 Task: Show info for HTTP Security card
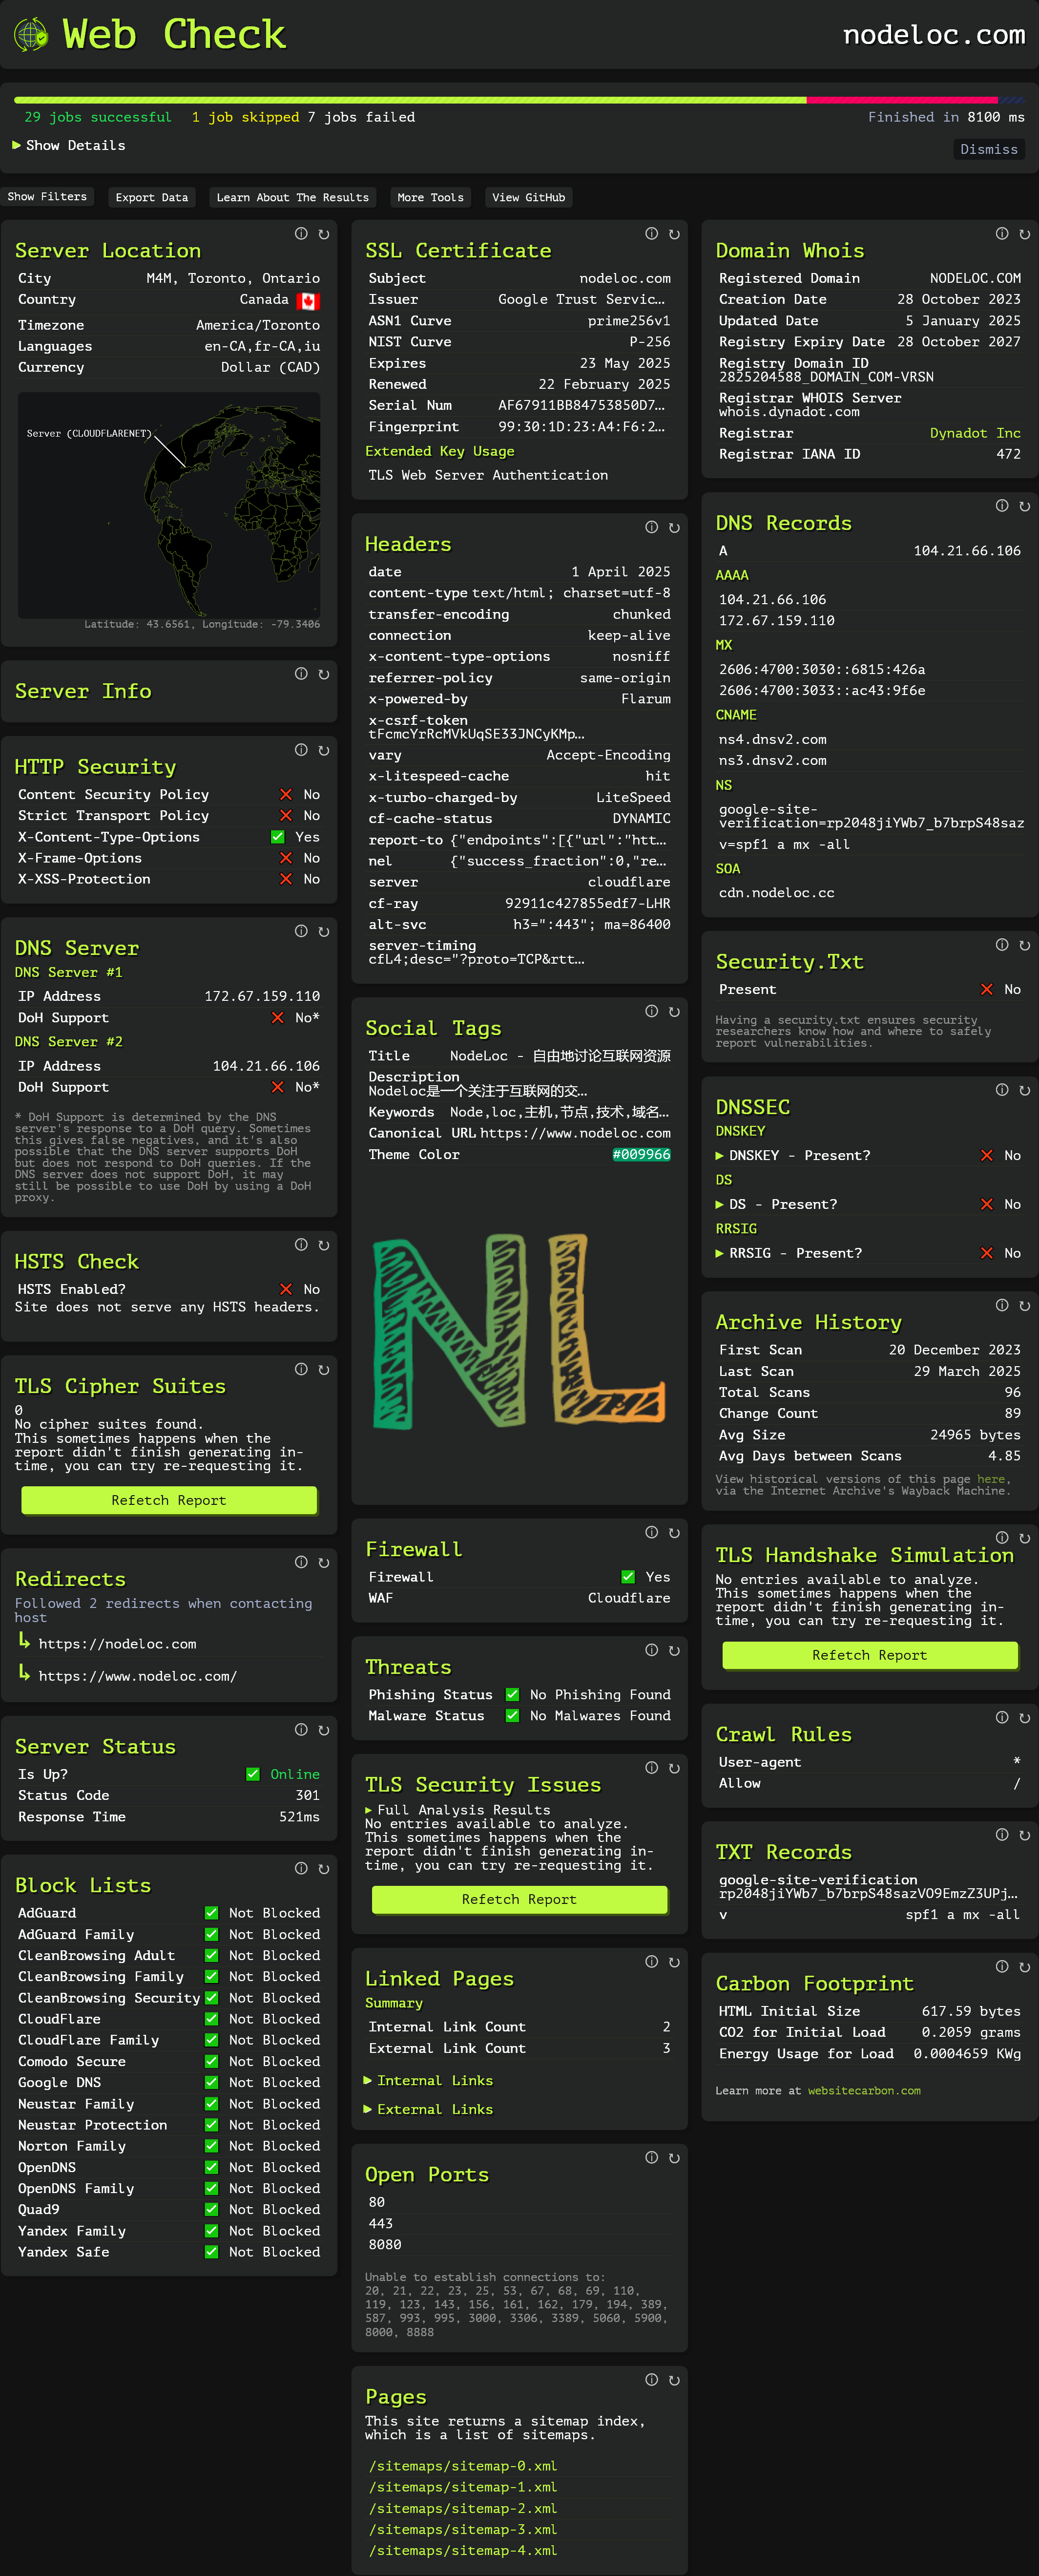point(301,750)
